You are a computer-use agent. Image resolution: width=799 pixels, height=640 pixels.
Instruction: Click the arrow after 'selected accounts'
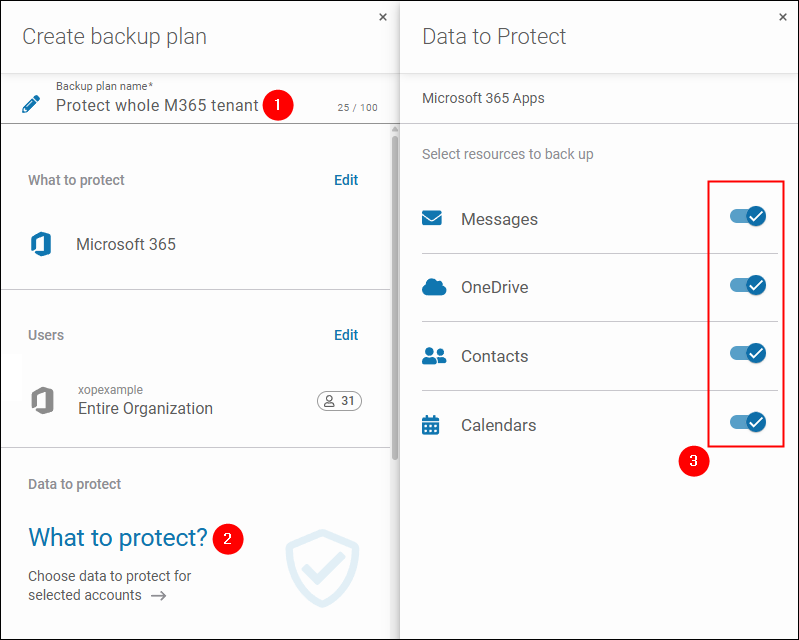coord(159,595)
